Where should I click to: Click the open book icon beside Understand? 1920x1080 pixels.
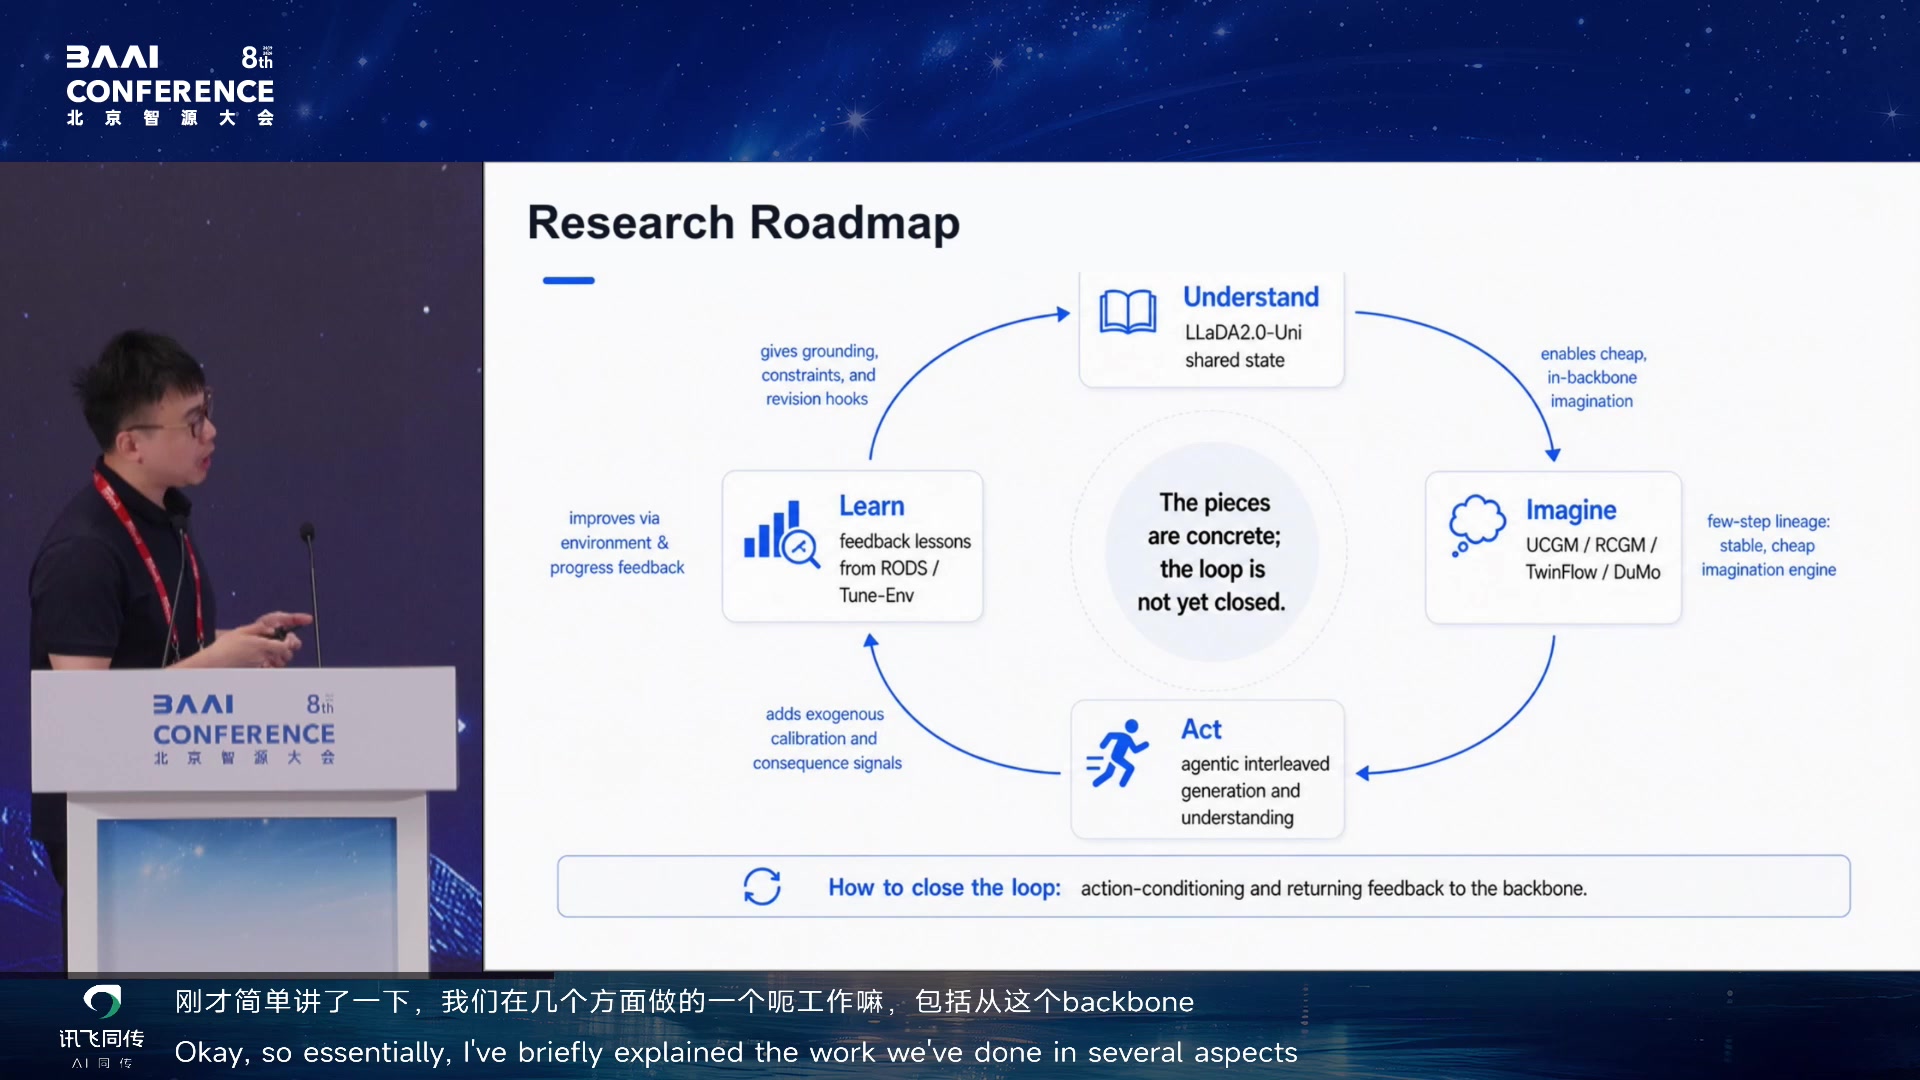pos(1128,312)
